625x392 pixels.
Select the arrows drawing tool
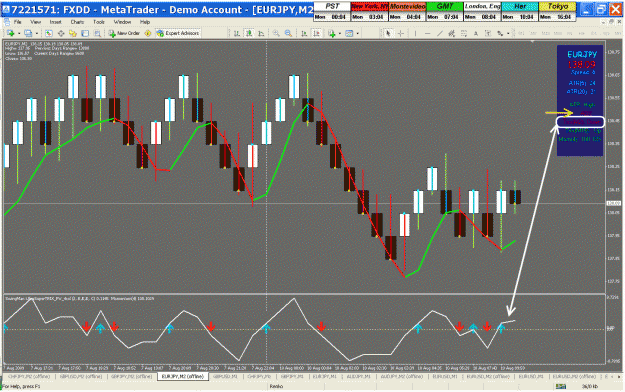[500, 33]
